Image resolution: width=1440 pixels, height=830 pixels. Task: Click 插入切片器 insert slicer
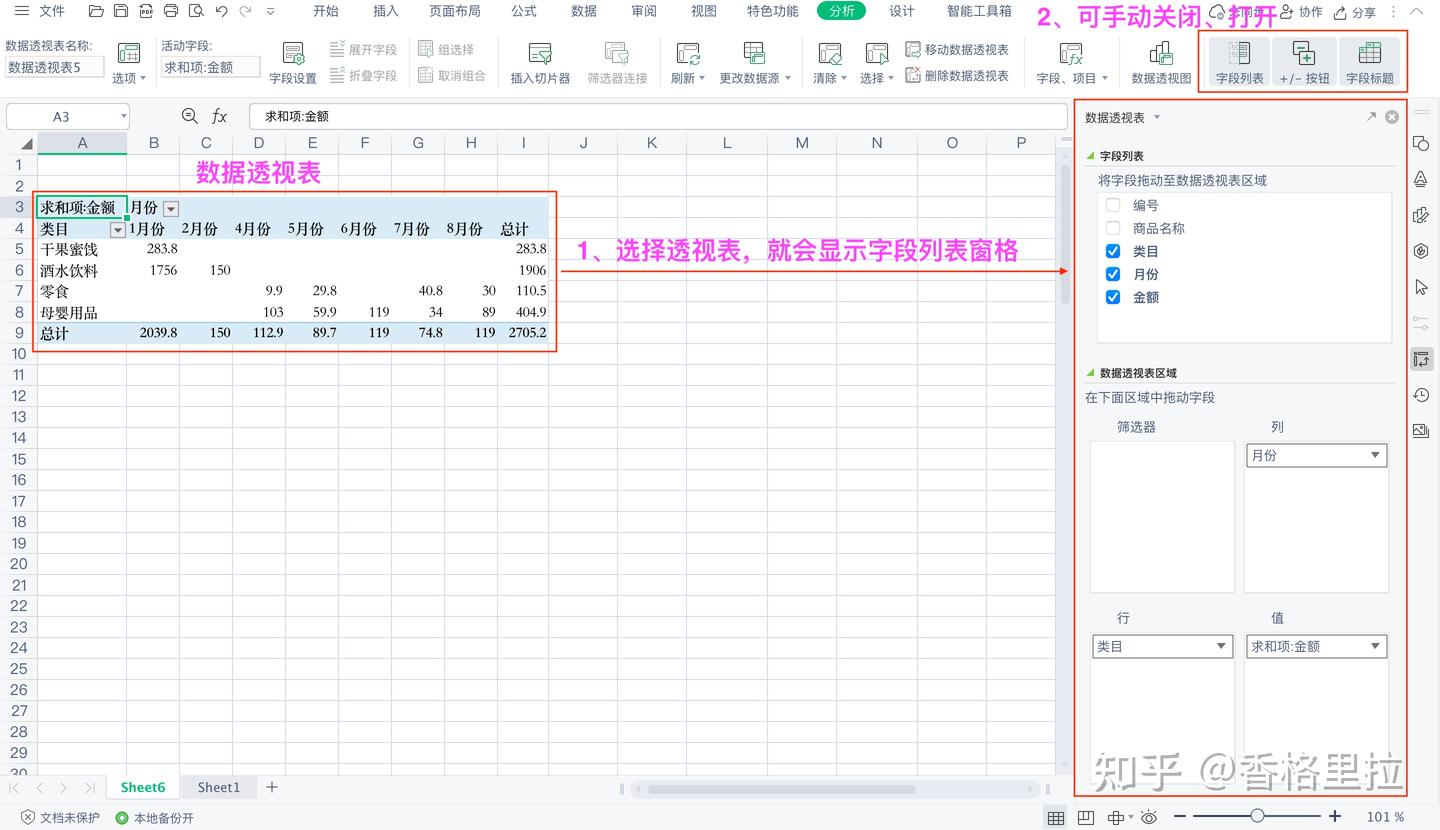[540, 63]
